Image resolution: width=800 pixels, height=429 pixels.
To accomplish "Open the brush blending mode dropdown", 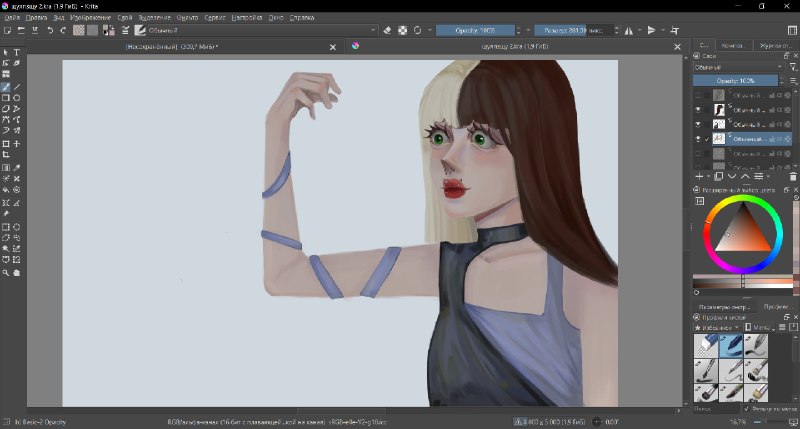I will click(262, 31).
